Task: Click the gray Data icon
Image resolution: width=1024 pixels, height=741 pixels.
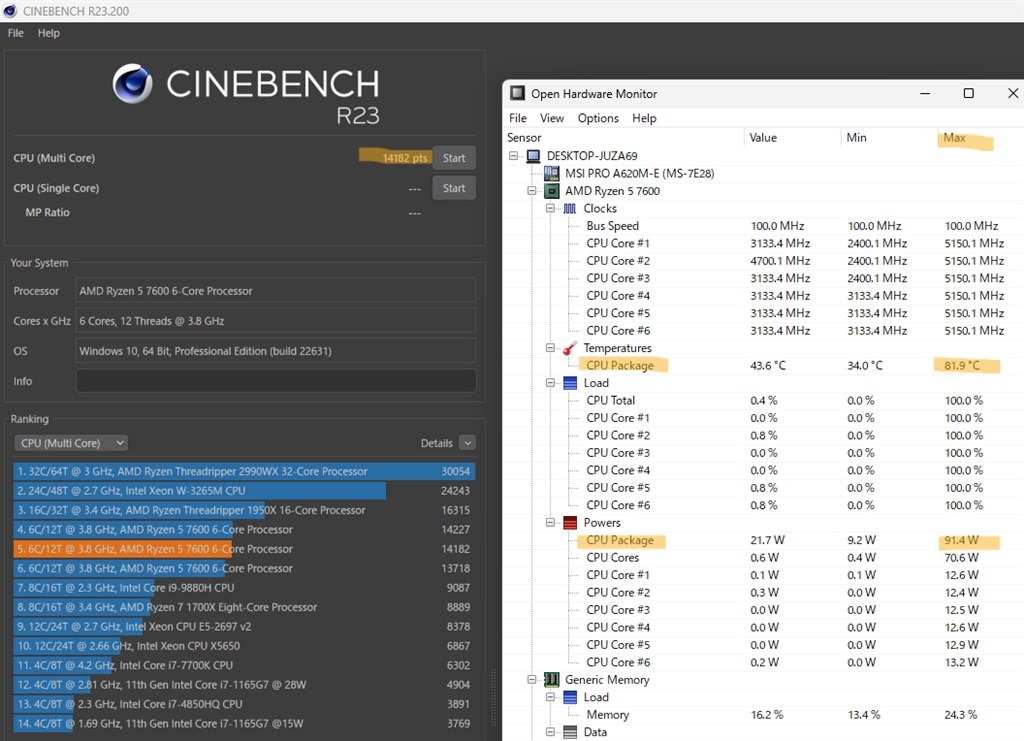Action: pyautogui.click(x=570, y=733)
